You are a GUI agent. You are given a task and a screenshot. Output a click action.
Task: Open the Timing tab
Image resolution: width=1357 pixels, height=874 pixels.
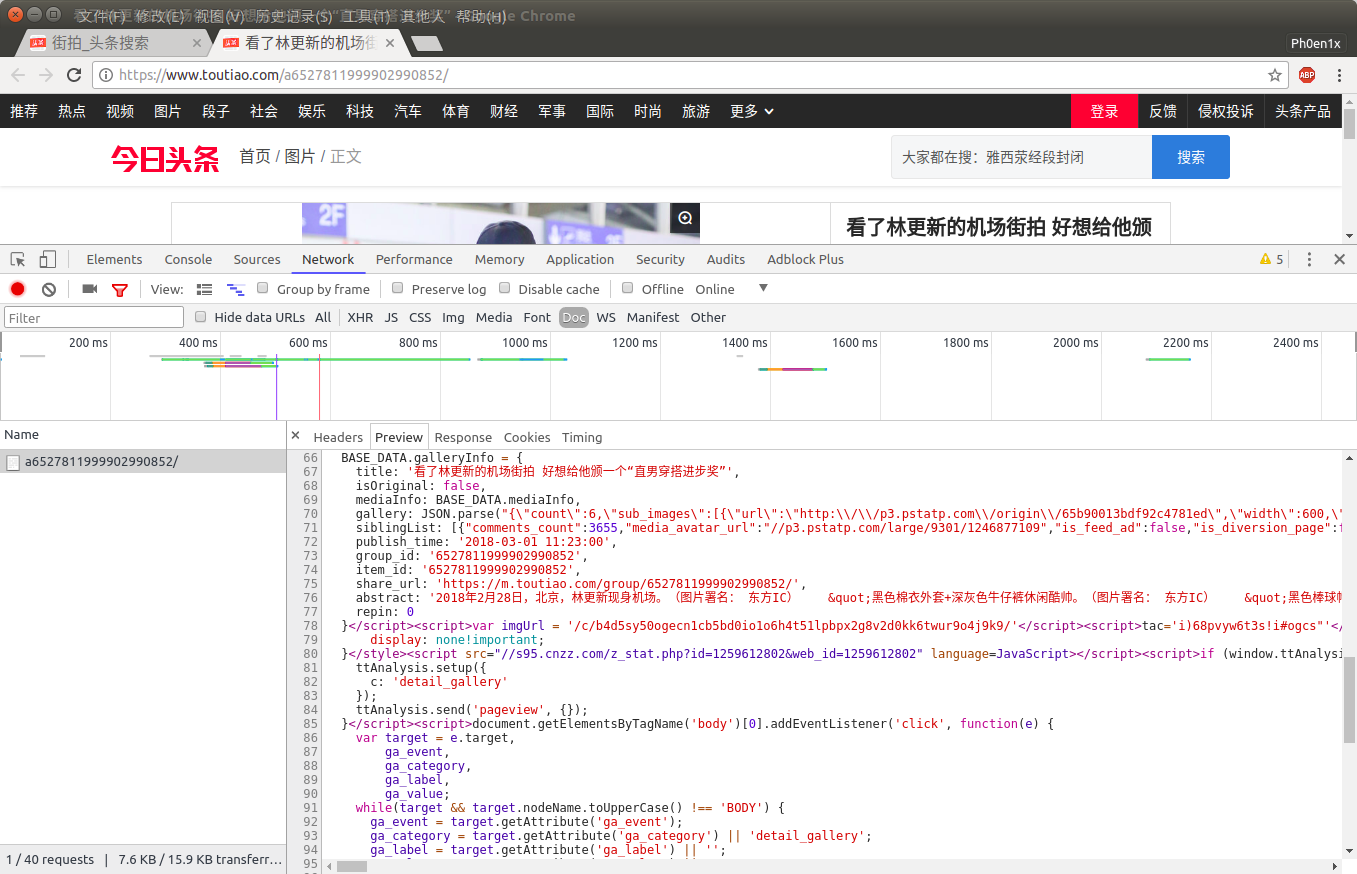tap(582, 437)
